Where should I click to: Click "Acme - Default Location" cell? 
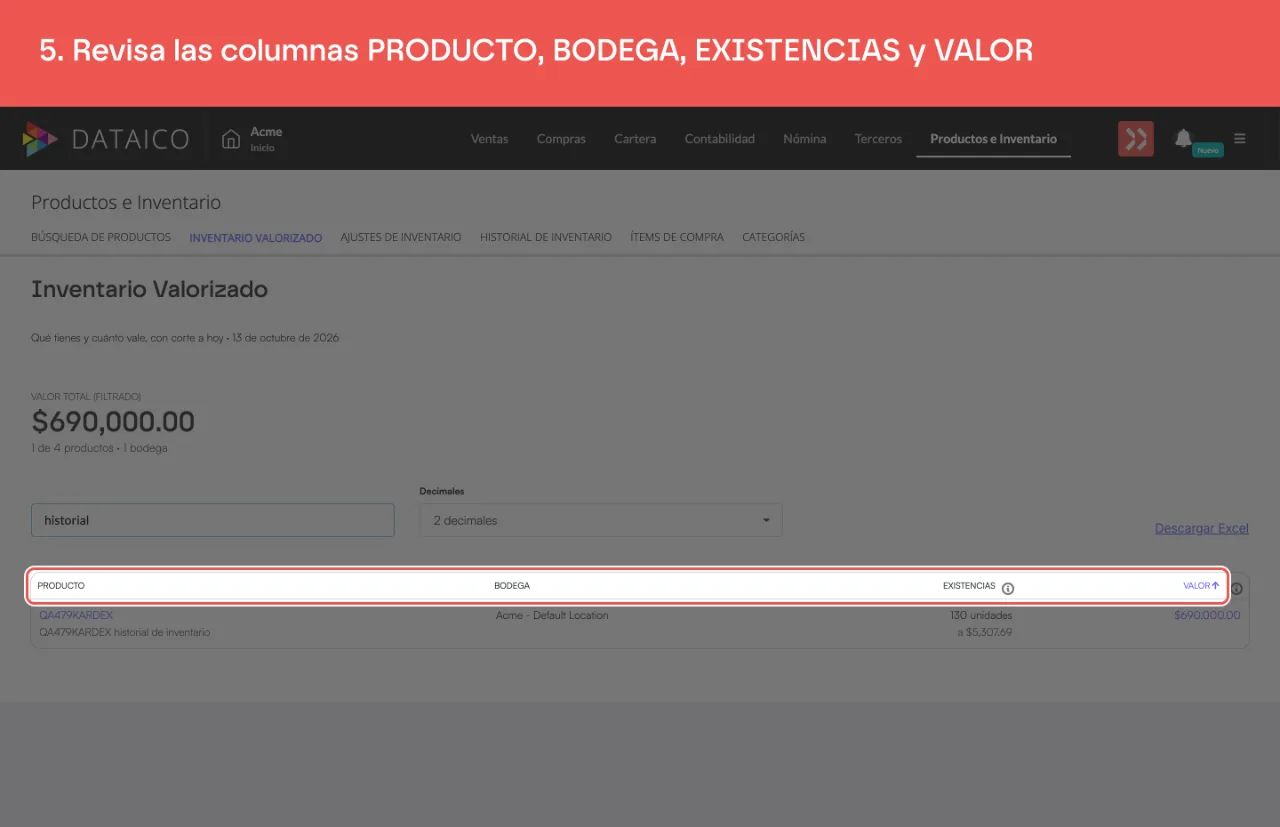tap(552, 615)
